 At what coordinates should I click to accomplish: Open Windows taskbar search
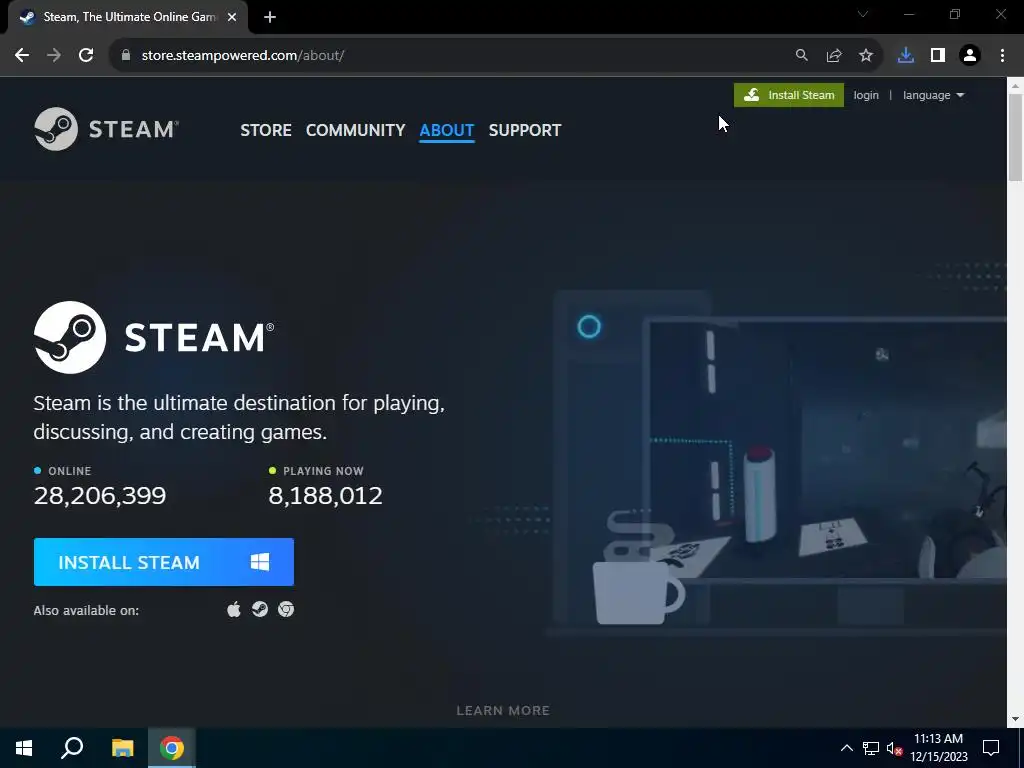[72, 748]
